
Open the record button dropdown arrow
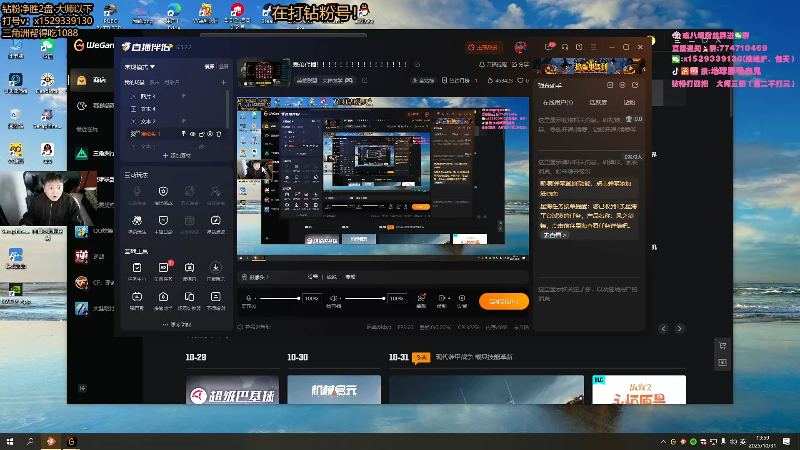(x=449, y=298)
